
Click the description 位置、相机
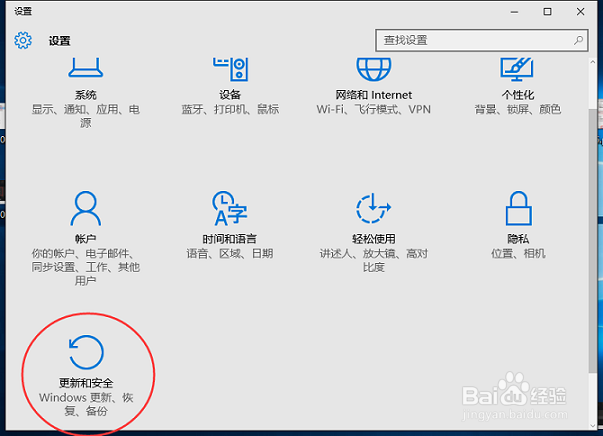[x=518, y=253]
